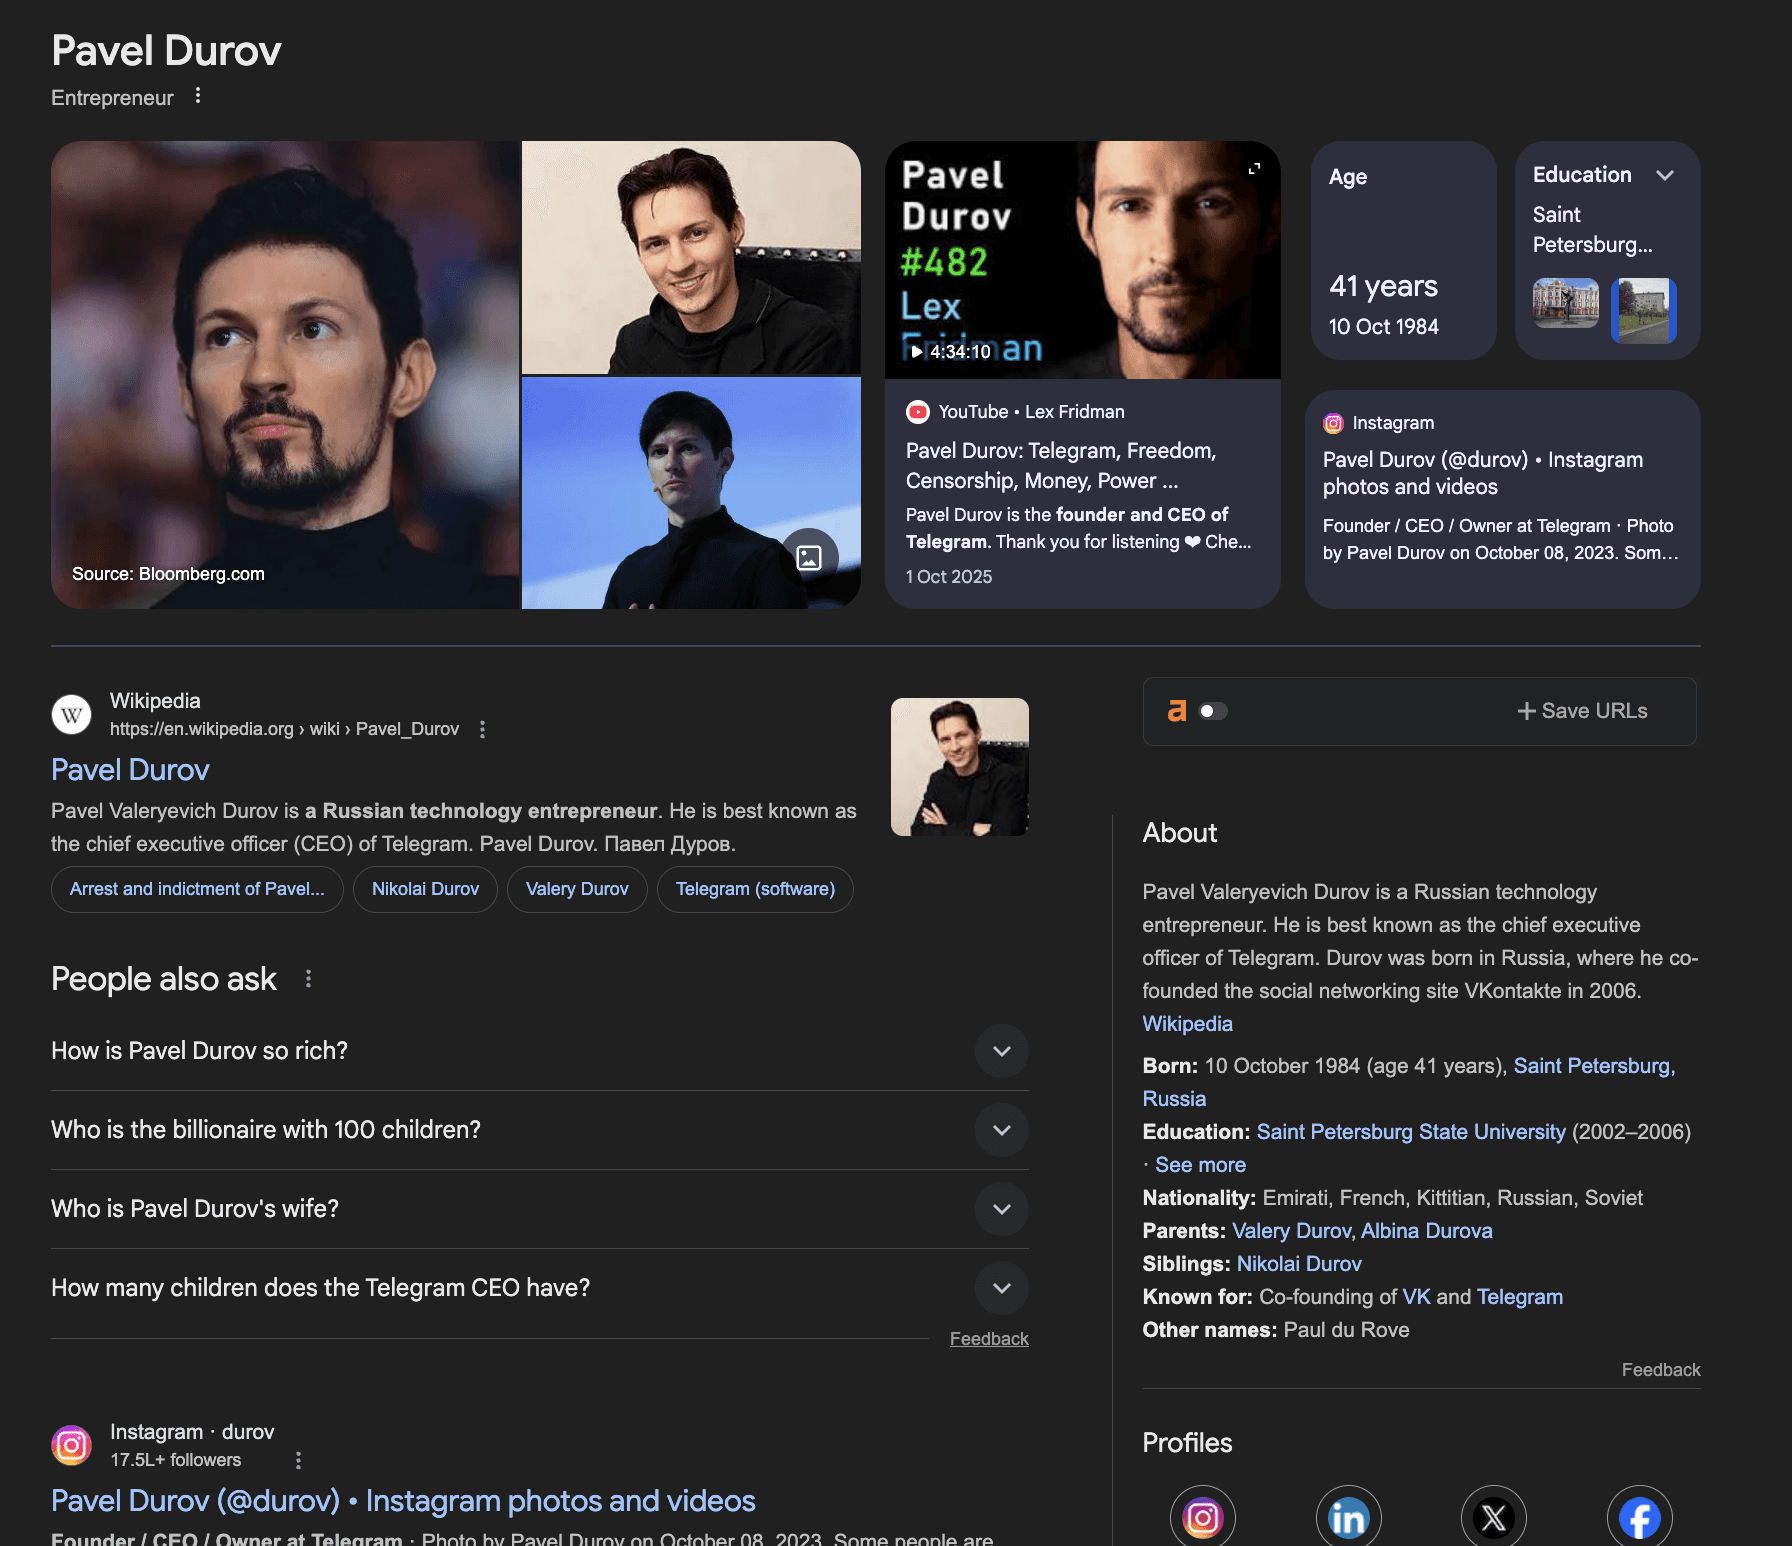Open the LinkedIn profile icon
This screenshot has width=1792, height=1546.
[1349, 1518]
